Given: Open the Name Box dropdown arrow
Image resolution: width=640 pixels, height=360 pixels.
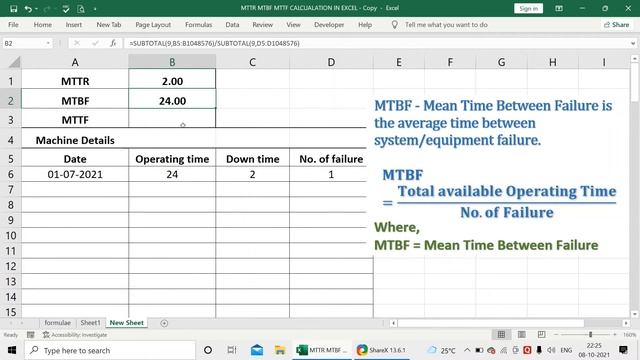Looking at the screenshot, I should click(x=48, y=43).
